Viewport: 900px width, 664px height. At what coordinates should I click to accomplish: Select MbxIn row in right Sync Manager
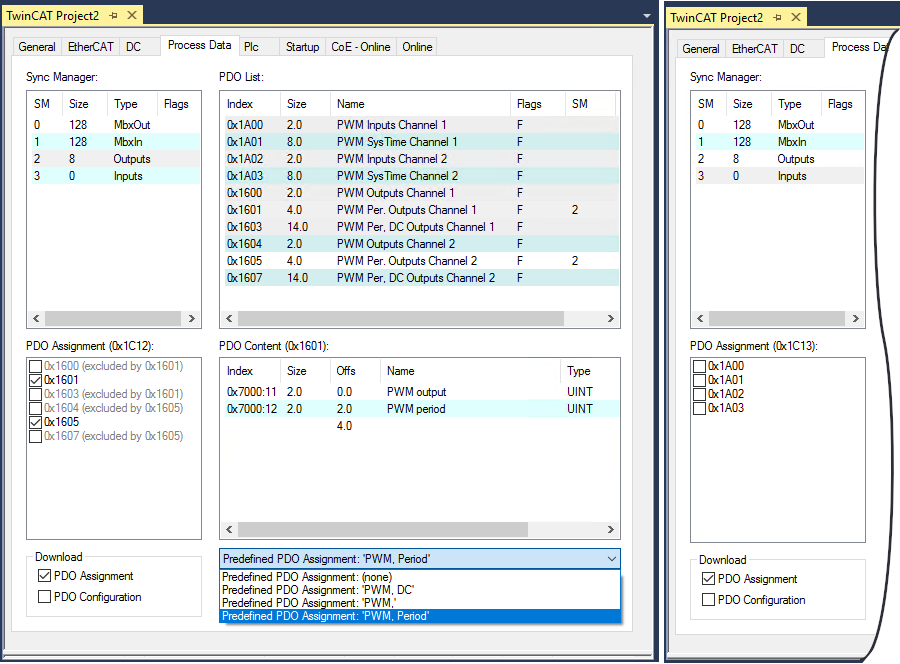[x=778, y=142]
